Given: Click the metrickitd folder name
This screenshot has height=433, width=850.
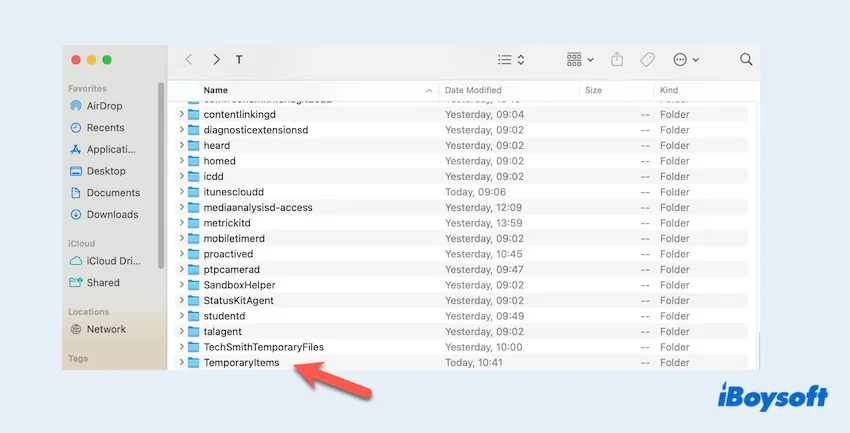Looking at the screenshot, I should click(x=227, y=223).
